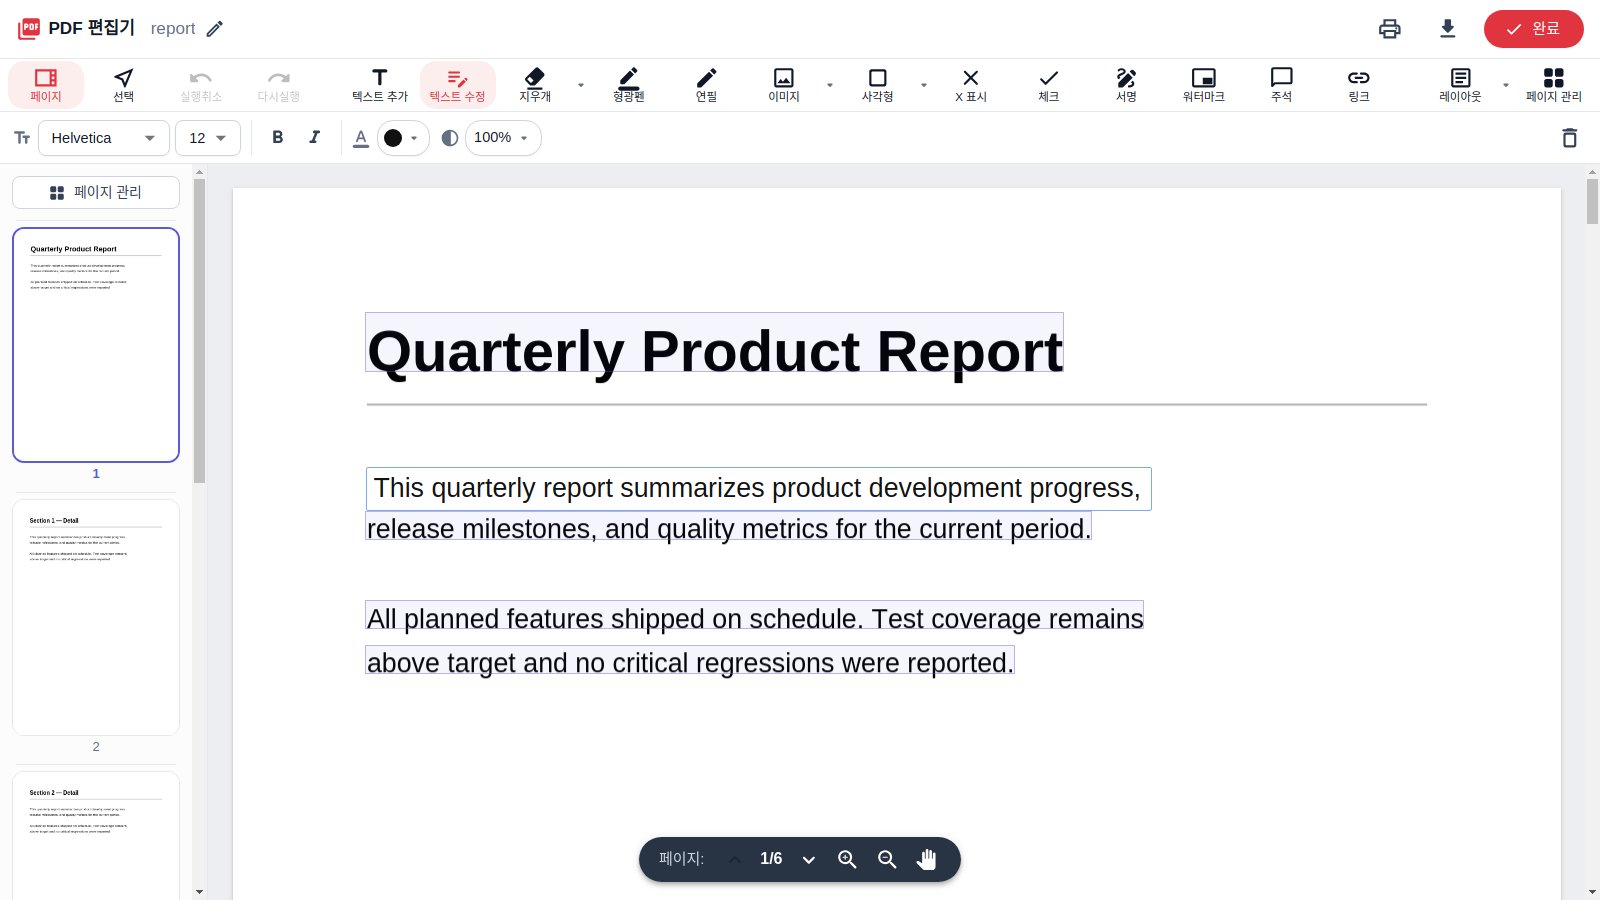Open the font size 12 dropdown
1600x900 pixels.
pyautogui.click(x=208, y=138)
